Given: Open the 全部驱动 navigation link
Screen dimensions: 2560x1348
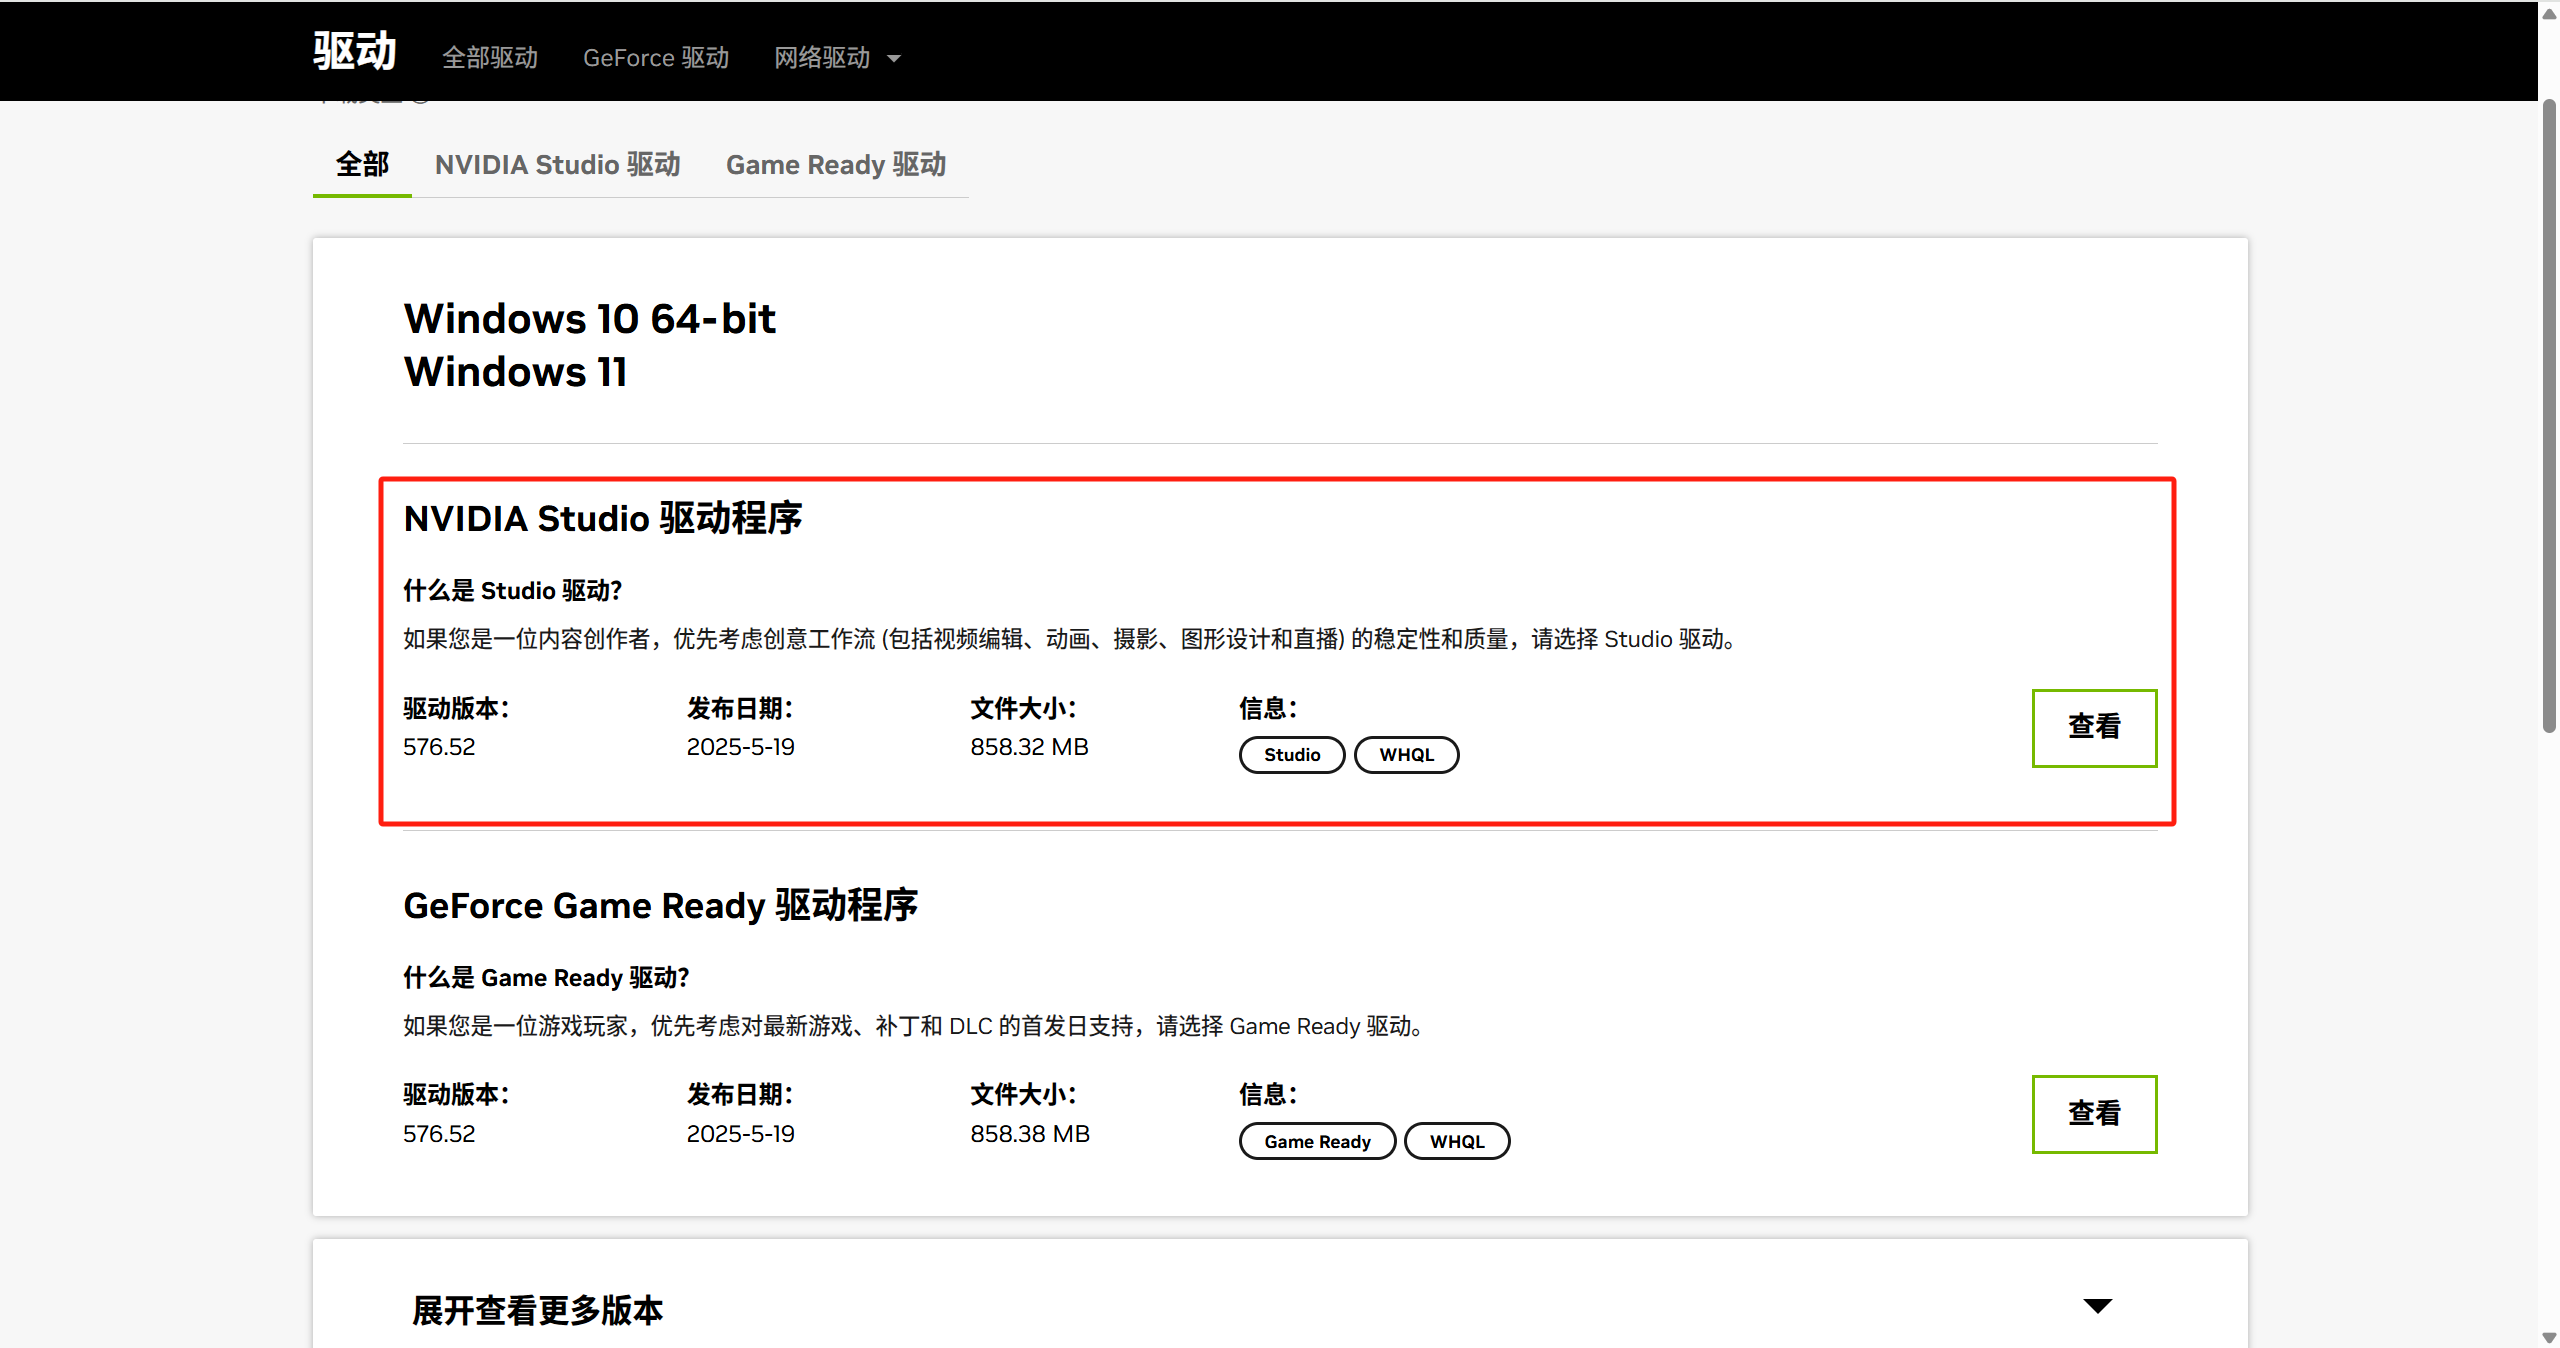Looking at the screenshot, I should 489,58.
